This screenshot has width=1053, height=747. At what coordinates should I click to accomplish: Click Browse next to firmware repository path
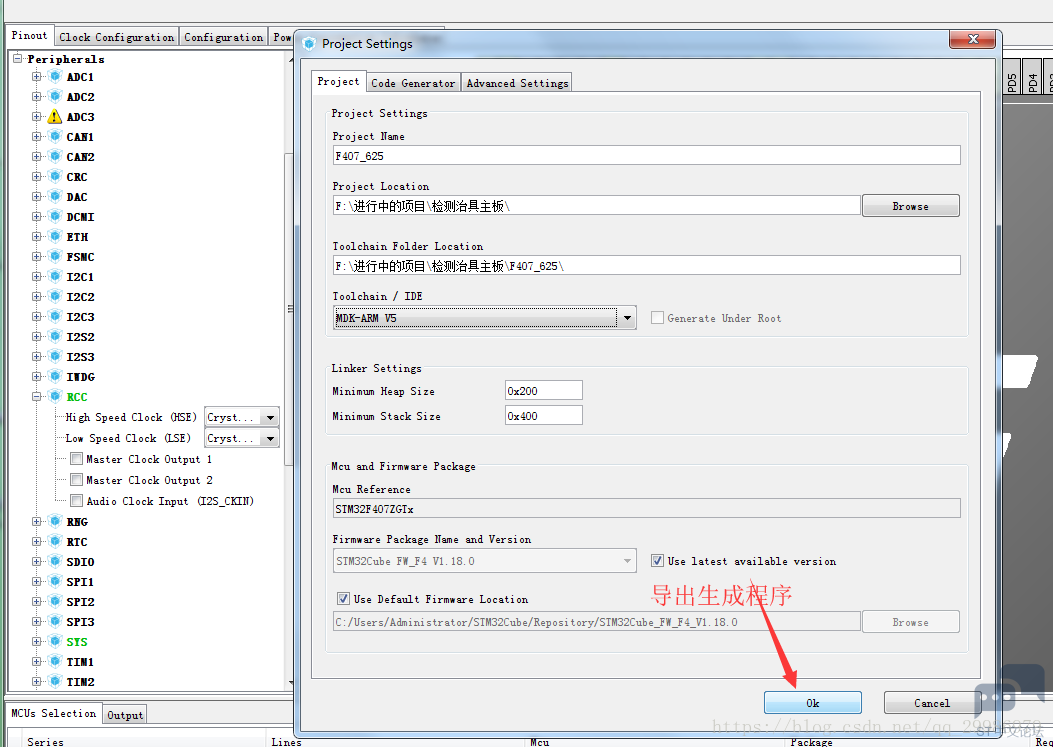pyautogui.click(x=911, y=622)
